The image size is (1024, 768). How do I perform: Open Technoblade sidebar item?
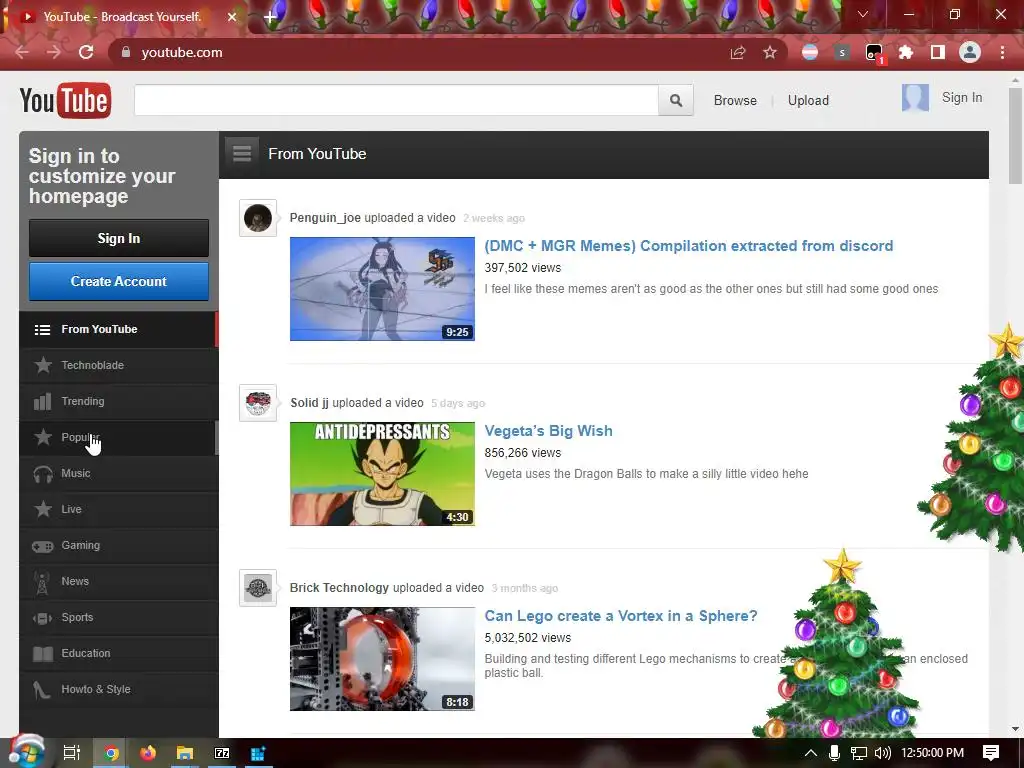click(118, 365)
